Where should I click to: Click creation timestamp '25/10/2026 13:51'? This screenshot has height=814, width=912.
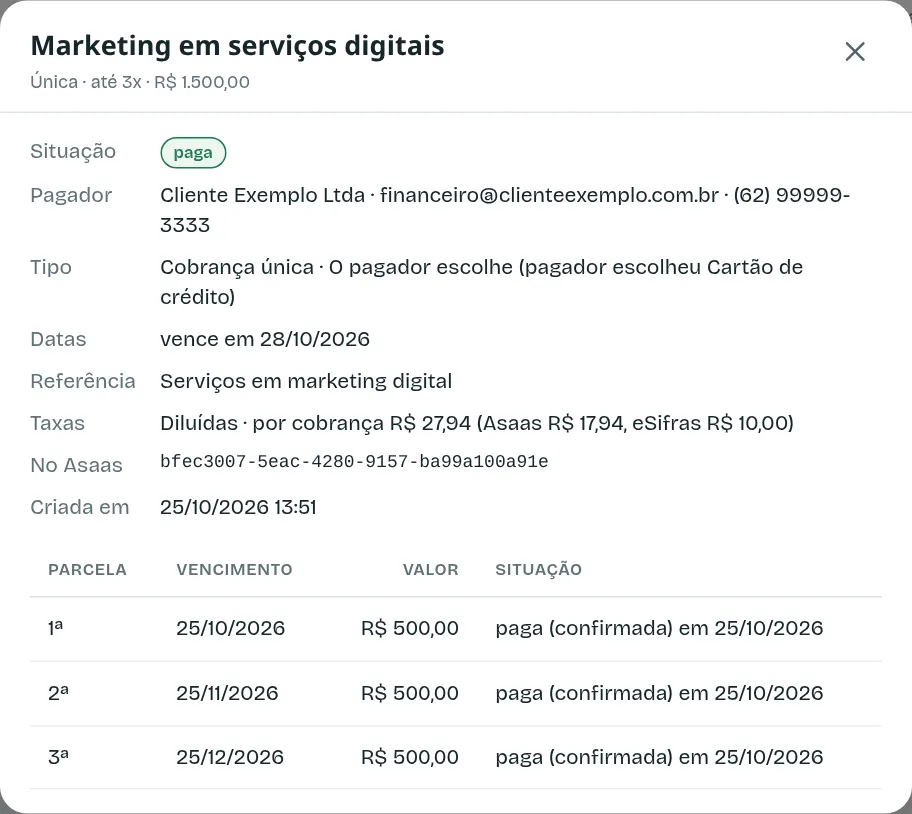click(x=238, y=508)
